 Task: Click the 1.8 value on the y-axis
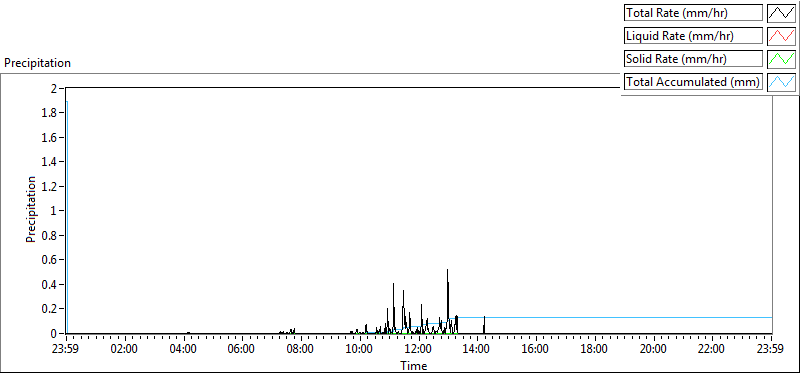50,113
